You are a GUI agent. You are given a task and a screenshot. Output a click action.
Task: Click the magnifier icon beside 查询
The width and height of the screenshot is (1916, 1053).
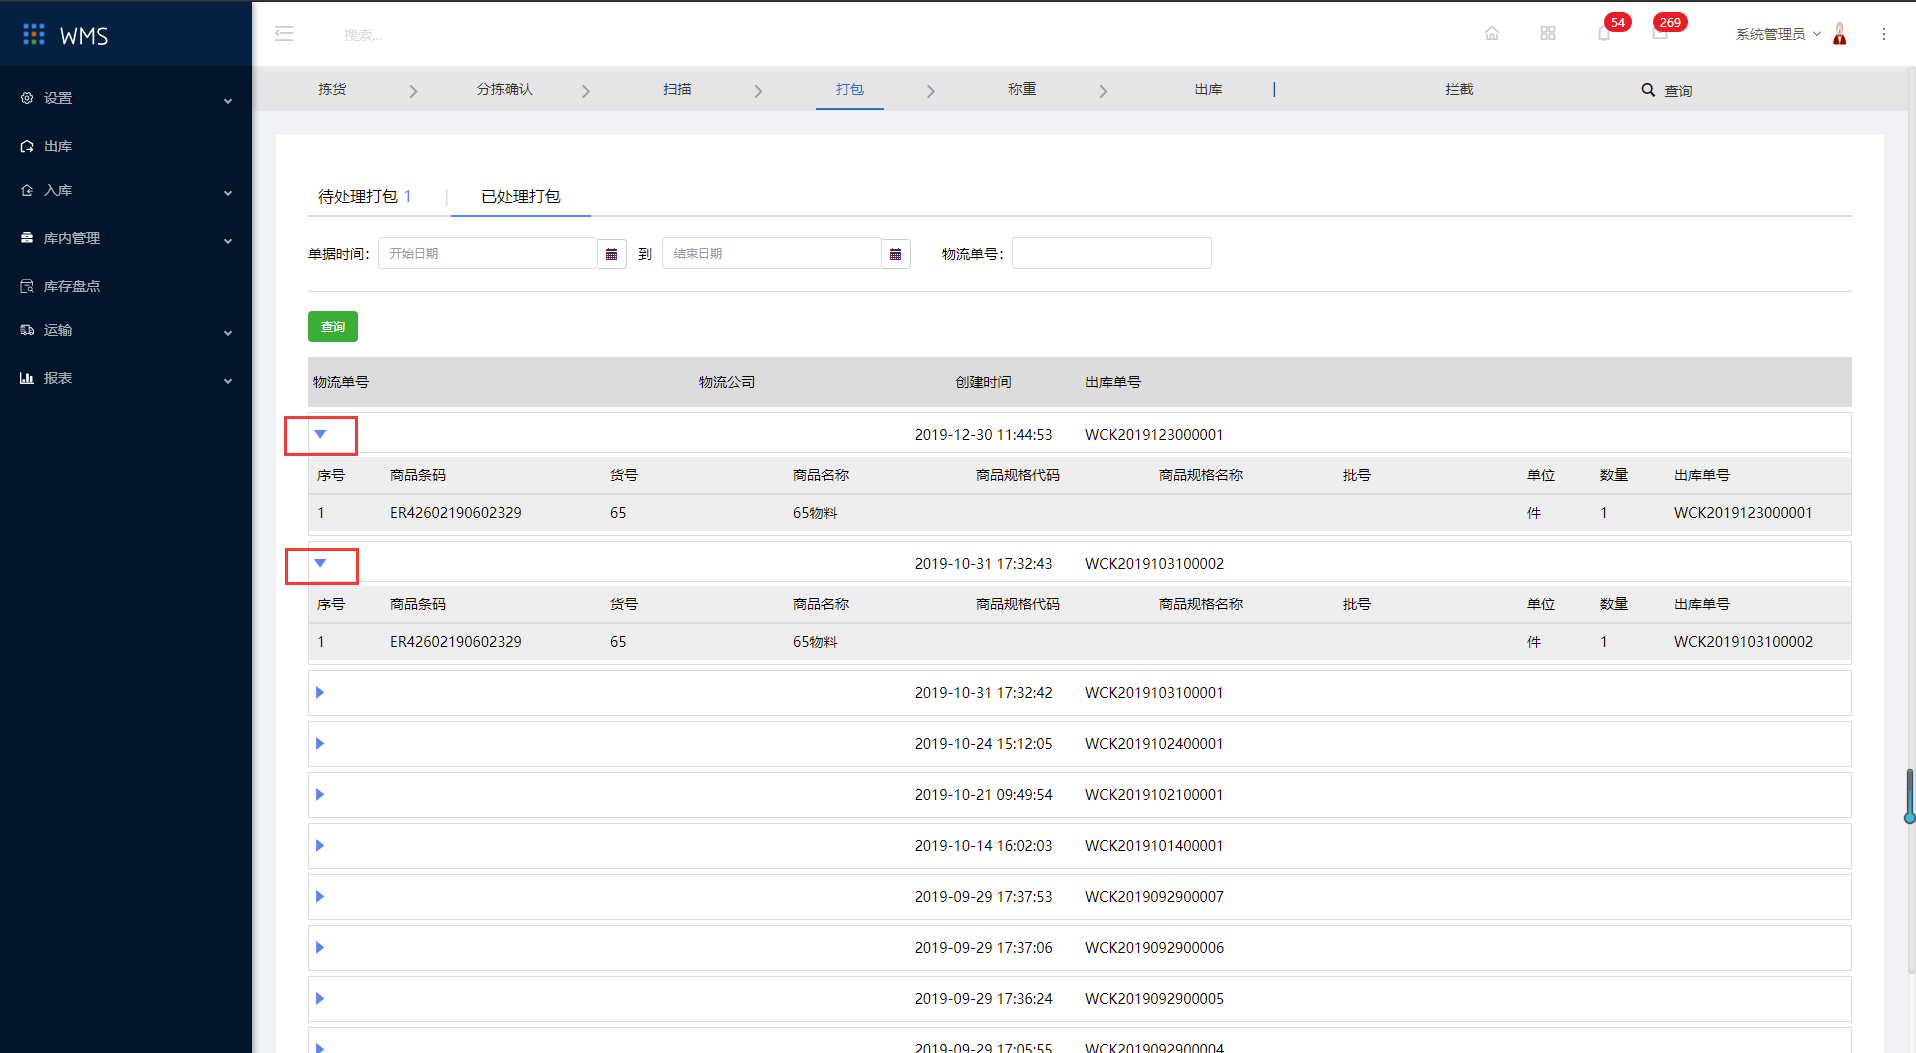click(x=1648, y=90)
